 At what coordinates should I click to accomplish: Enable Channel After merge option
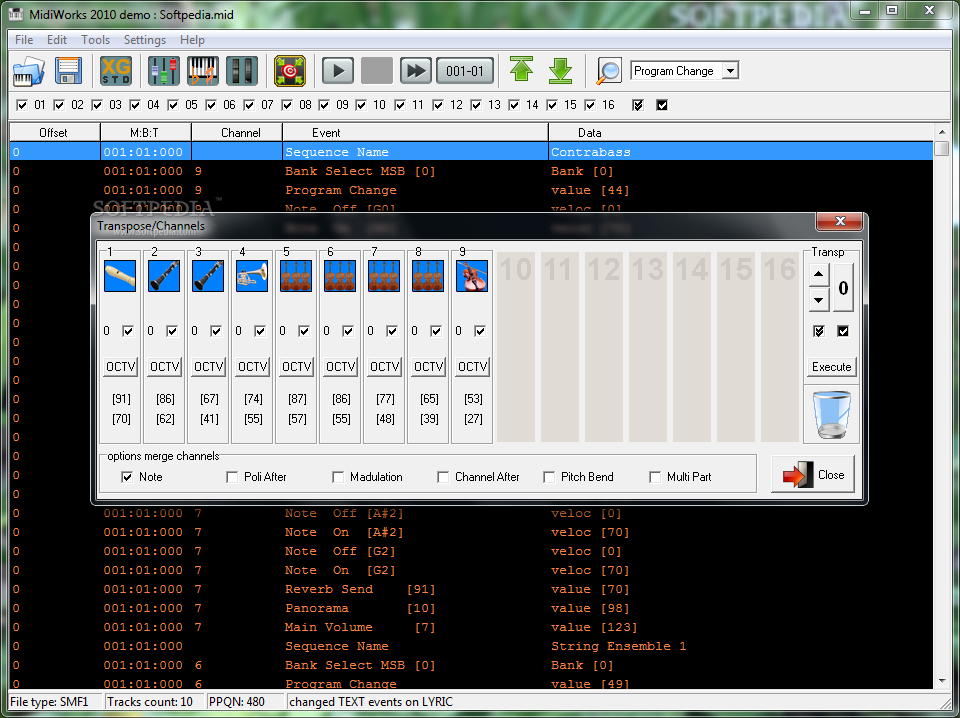click(x=443, y=477)
